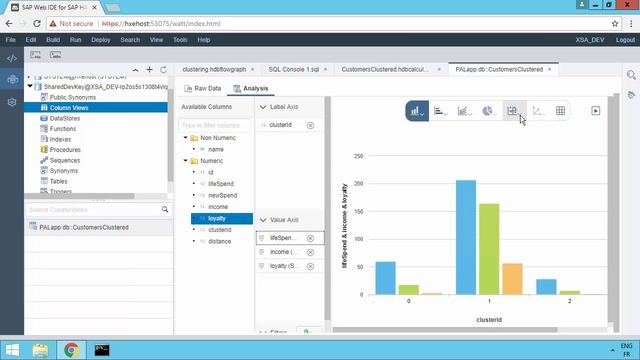Remove clusterId from the Label Axis
Image resolution: width=640 pixels, height=360 pixels.
[x=310, y=125]
